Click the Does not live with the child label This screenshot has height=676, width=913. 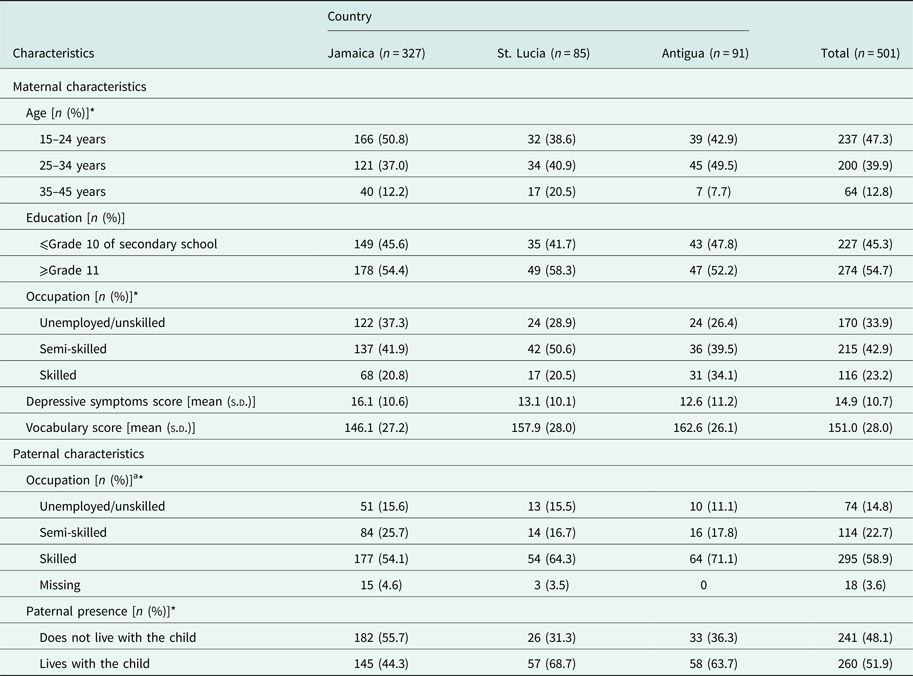[117, 637]
